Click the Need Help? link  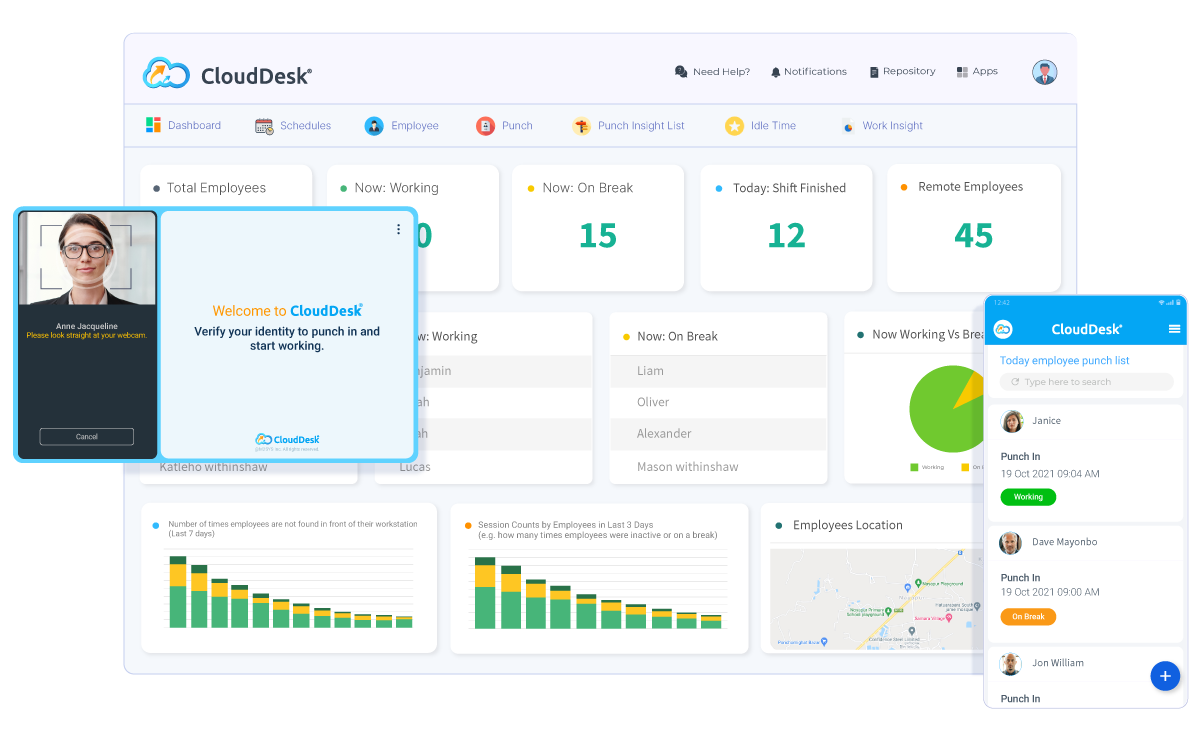click(721, 72)
